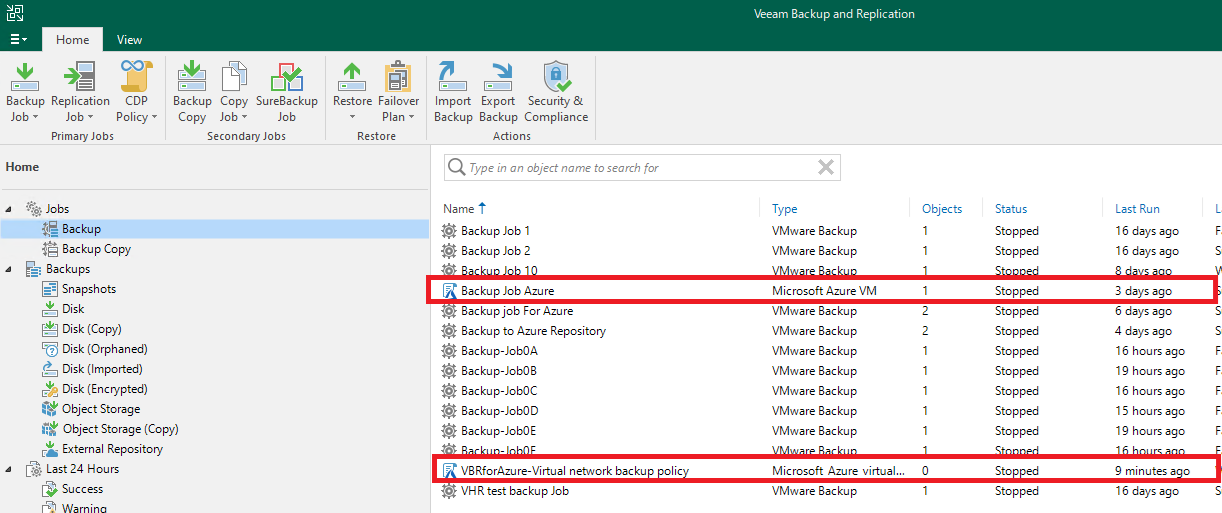The width and height of the screenshot is (1222, 513).
Task: Switch to the Home ribbon tab
Action: (x=72, y=40)
